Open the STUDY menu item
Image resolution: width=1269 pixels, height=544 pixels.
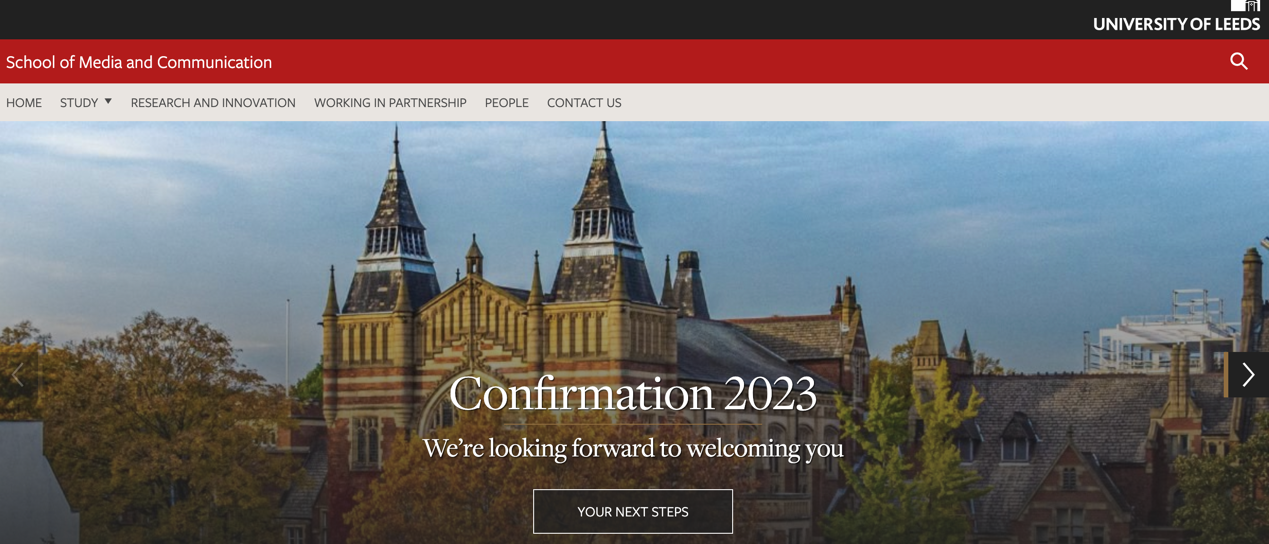pos(79,102)
